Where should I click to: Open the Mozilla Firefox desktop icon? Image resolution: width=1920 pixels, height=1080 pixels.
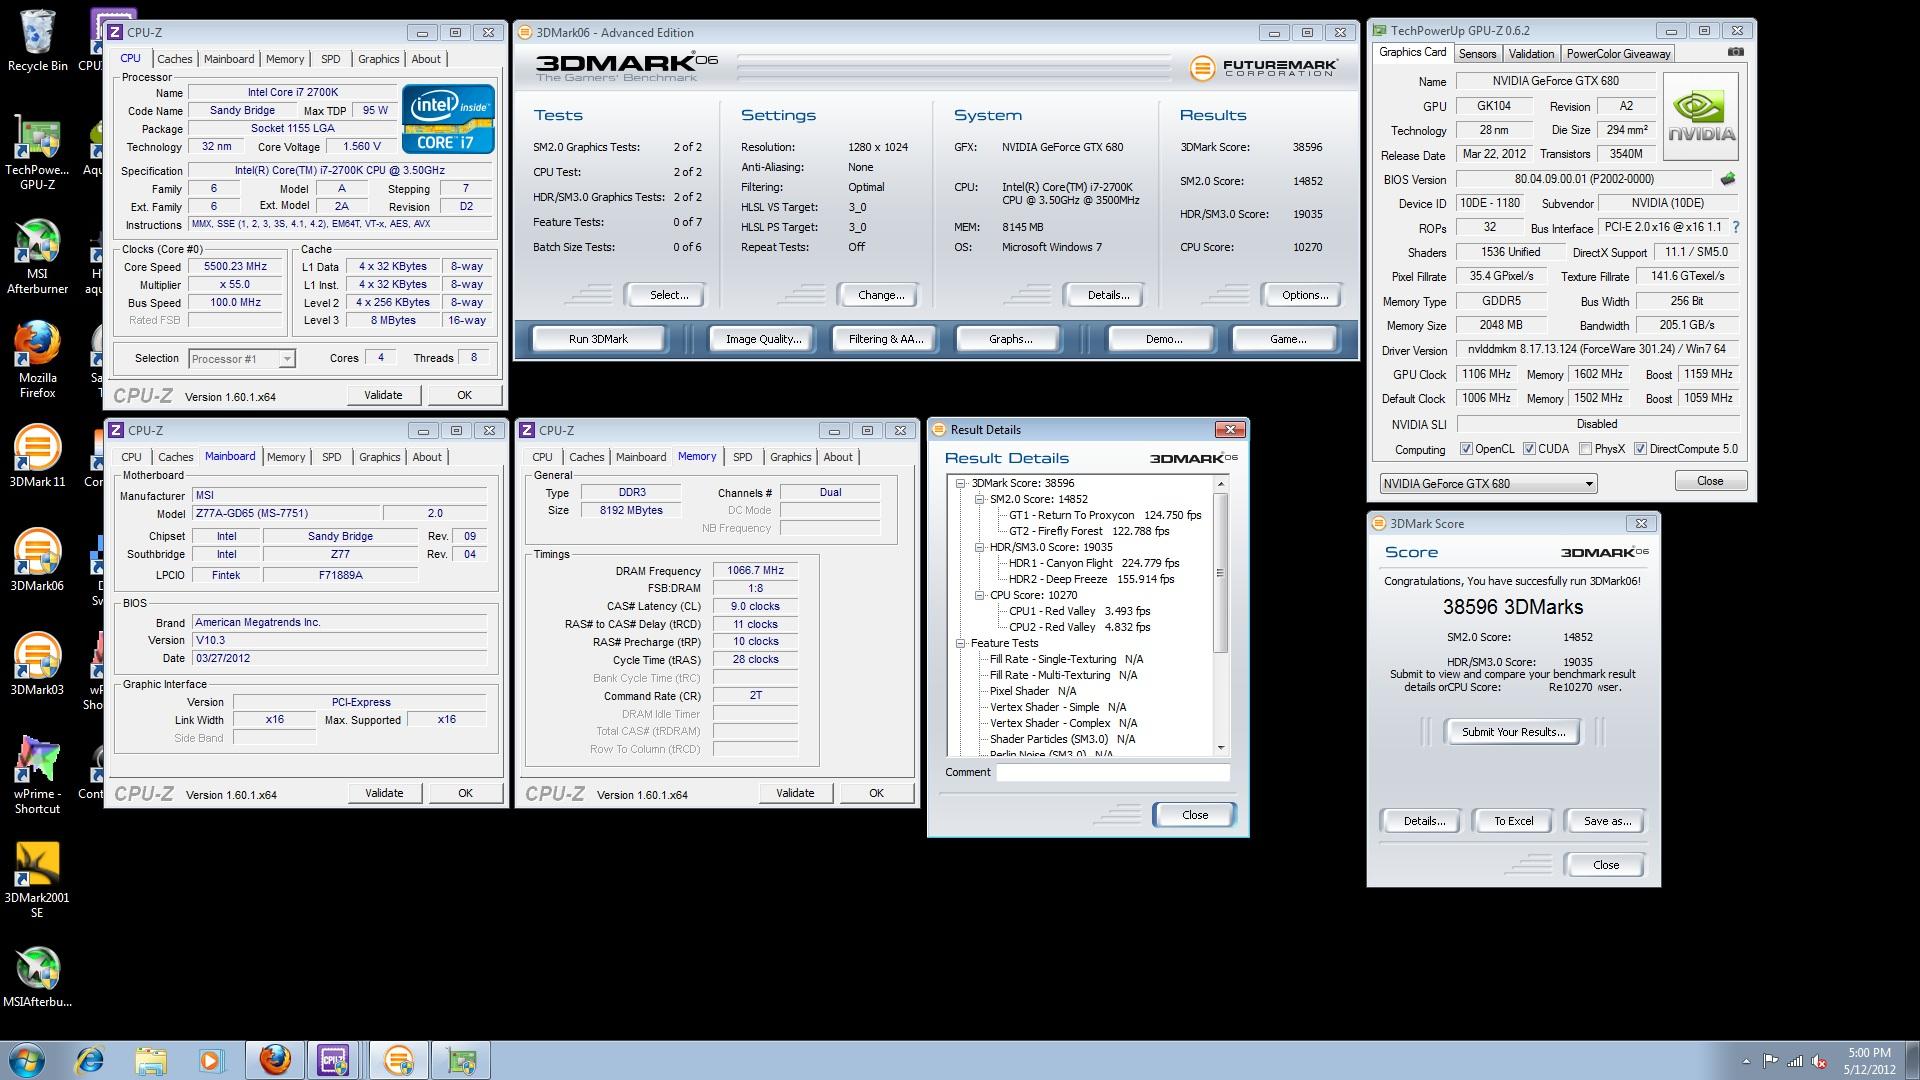pos(37,360)
